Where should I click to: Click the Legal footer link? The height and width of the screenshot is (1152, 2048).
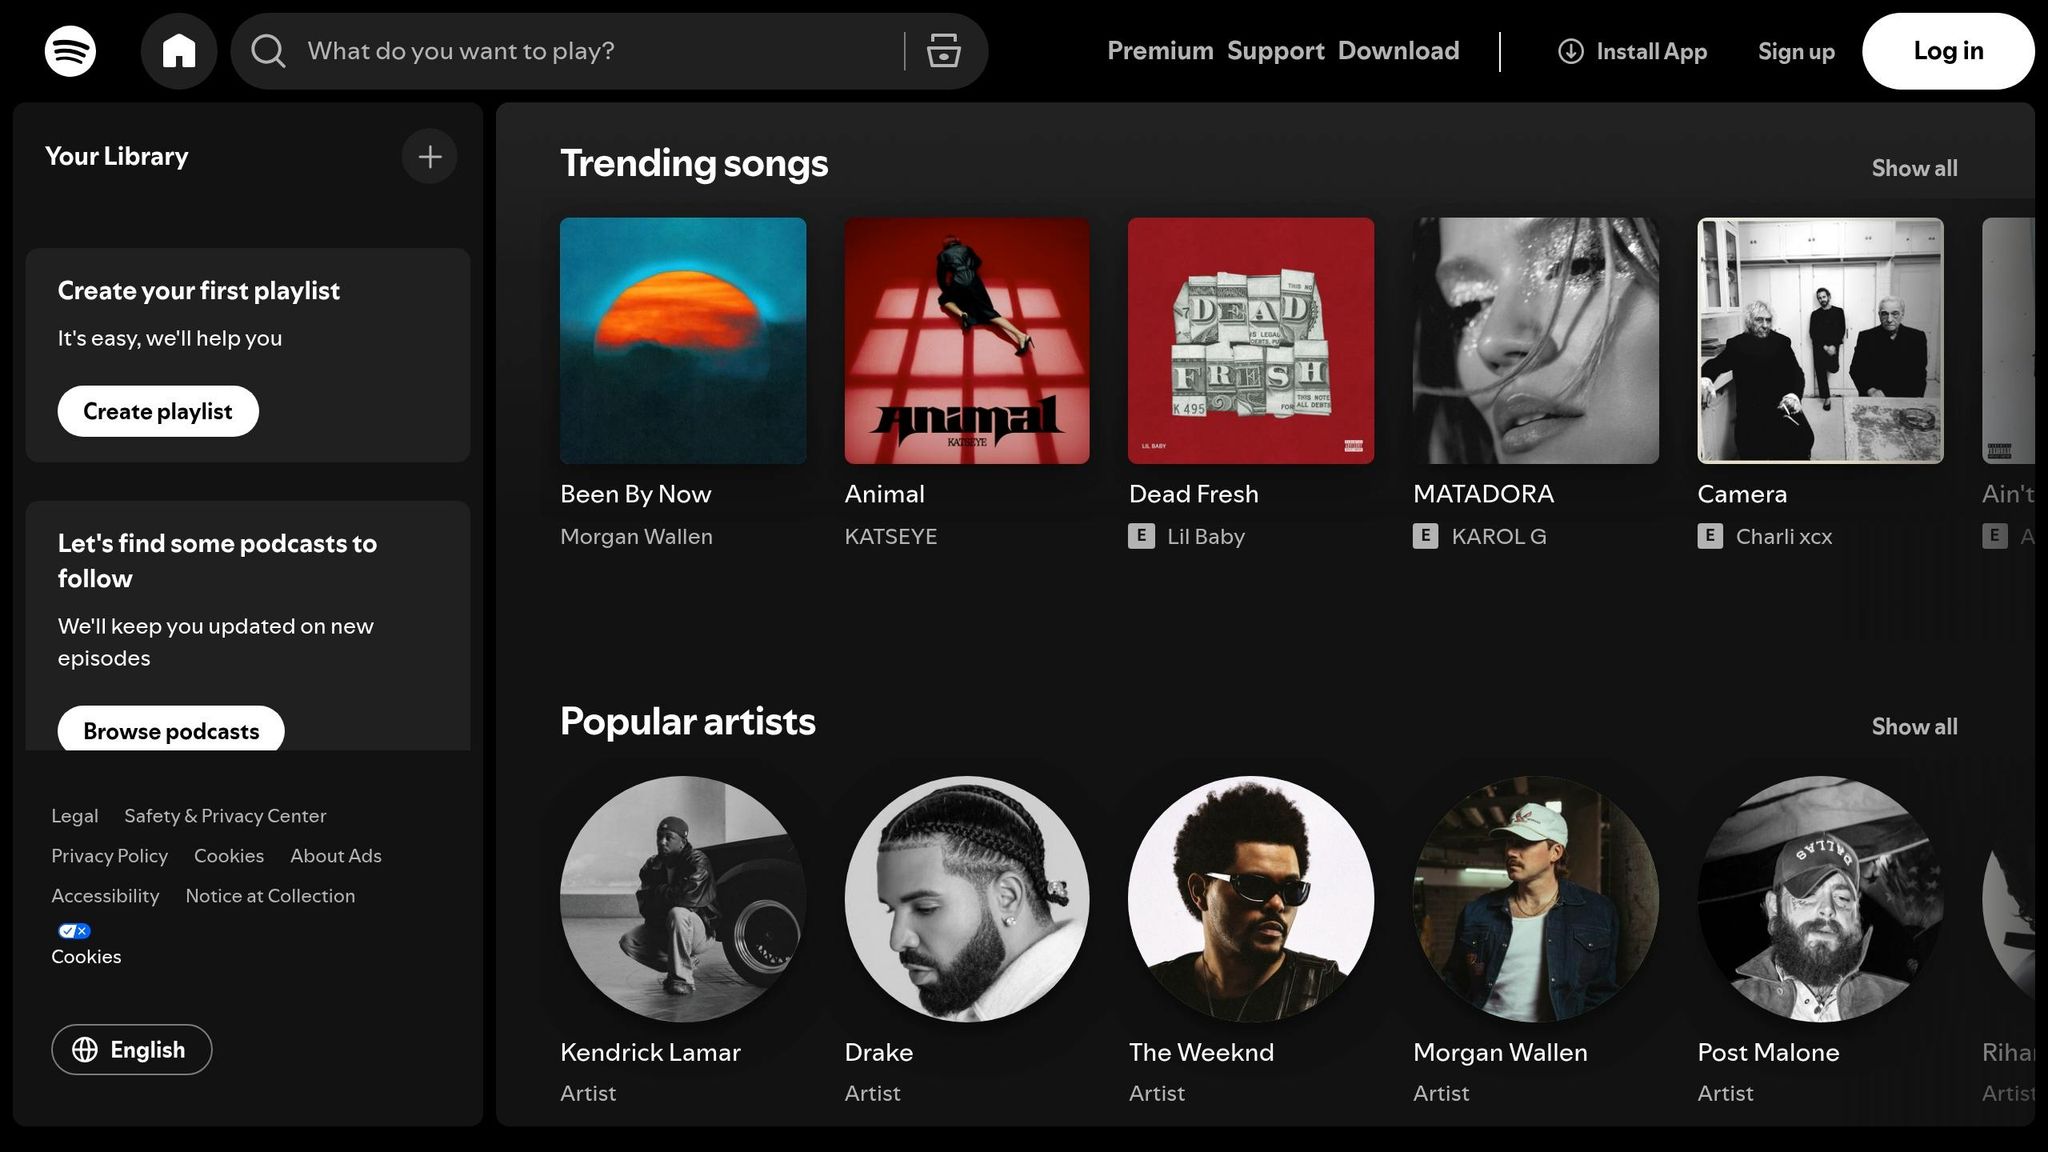click(75, 816)
